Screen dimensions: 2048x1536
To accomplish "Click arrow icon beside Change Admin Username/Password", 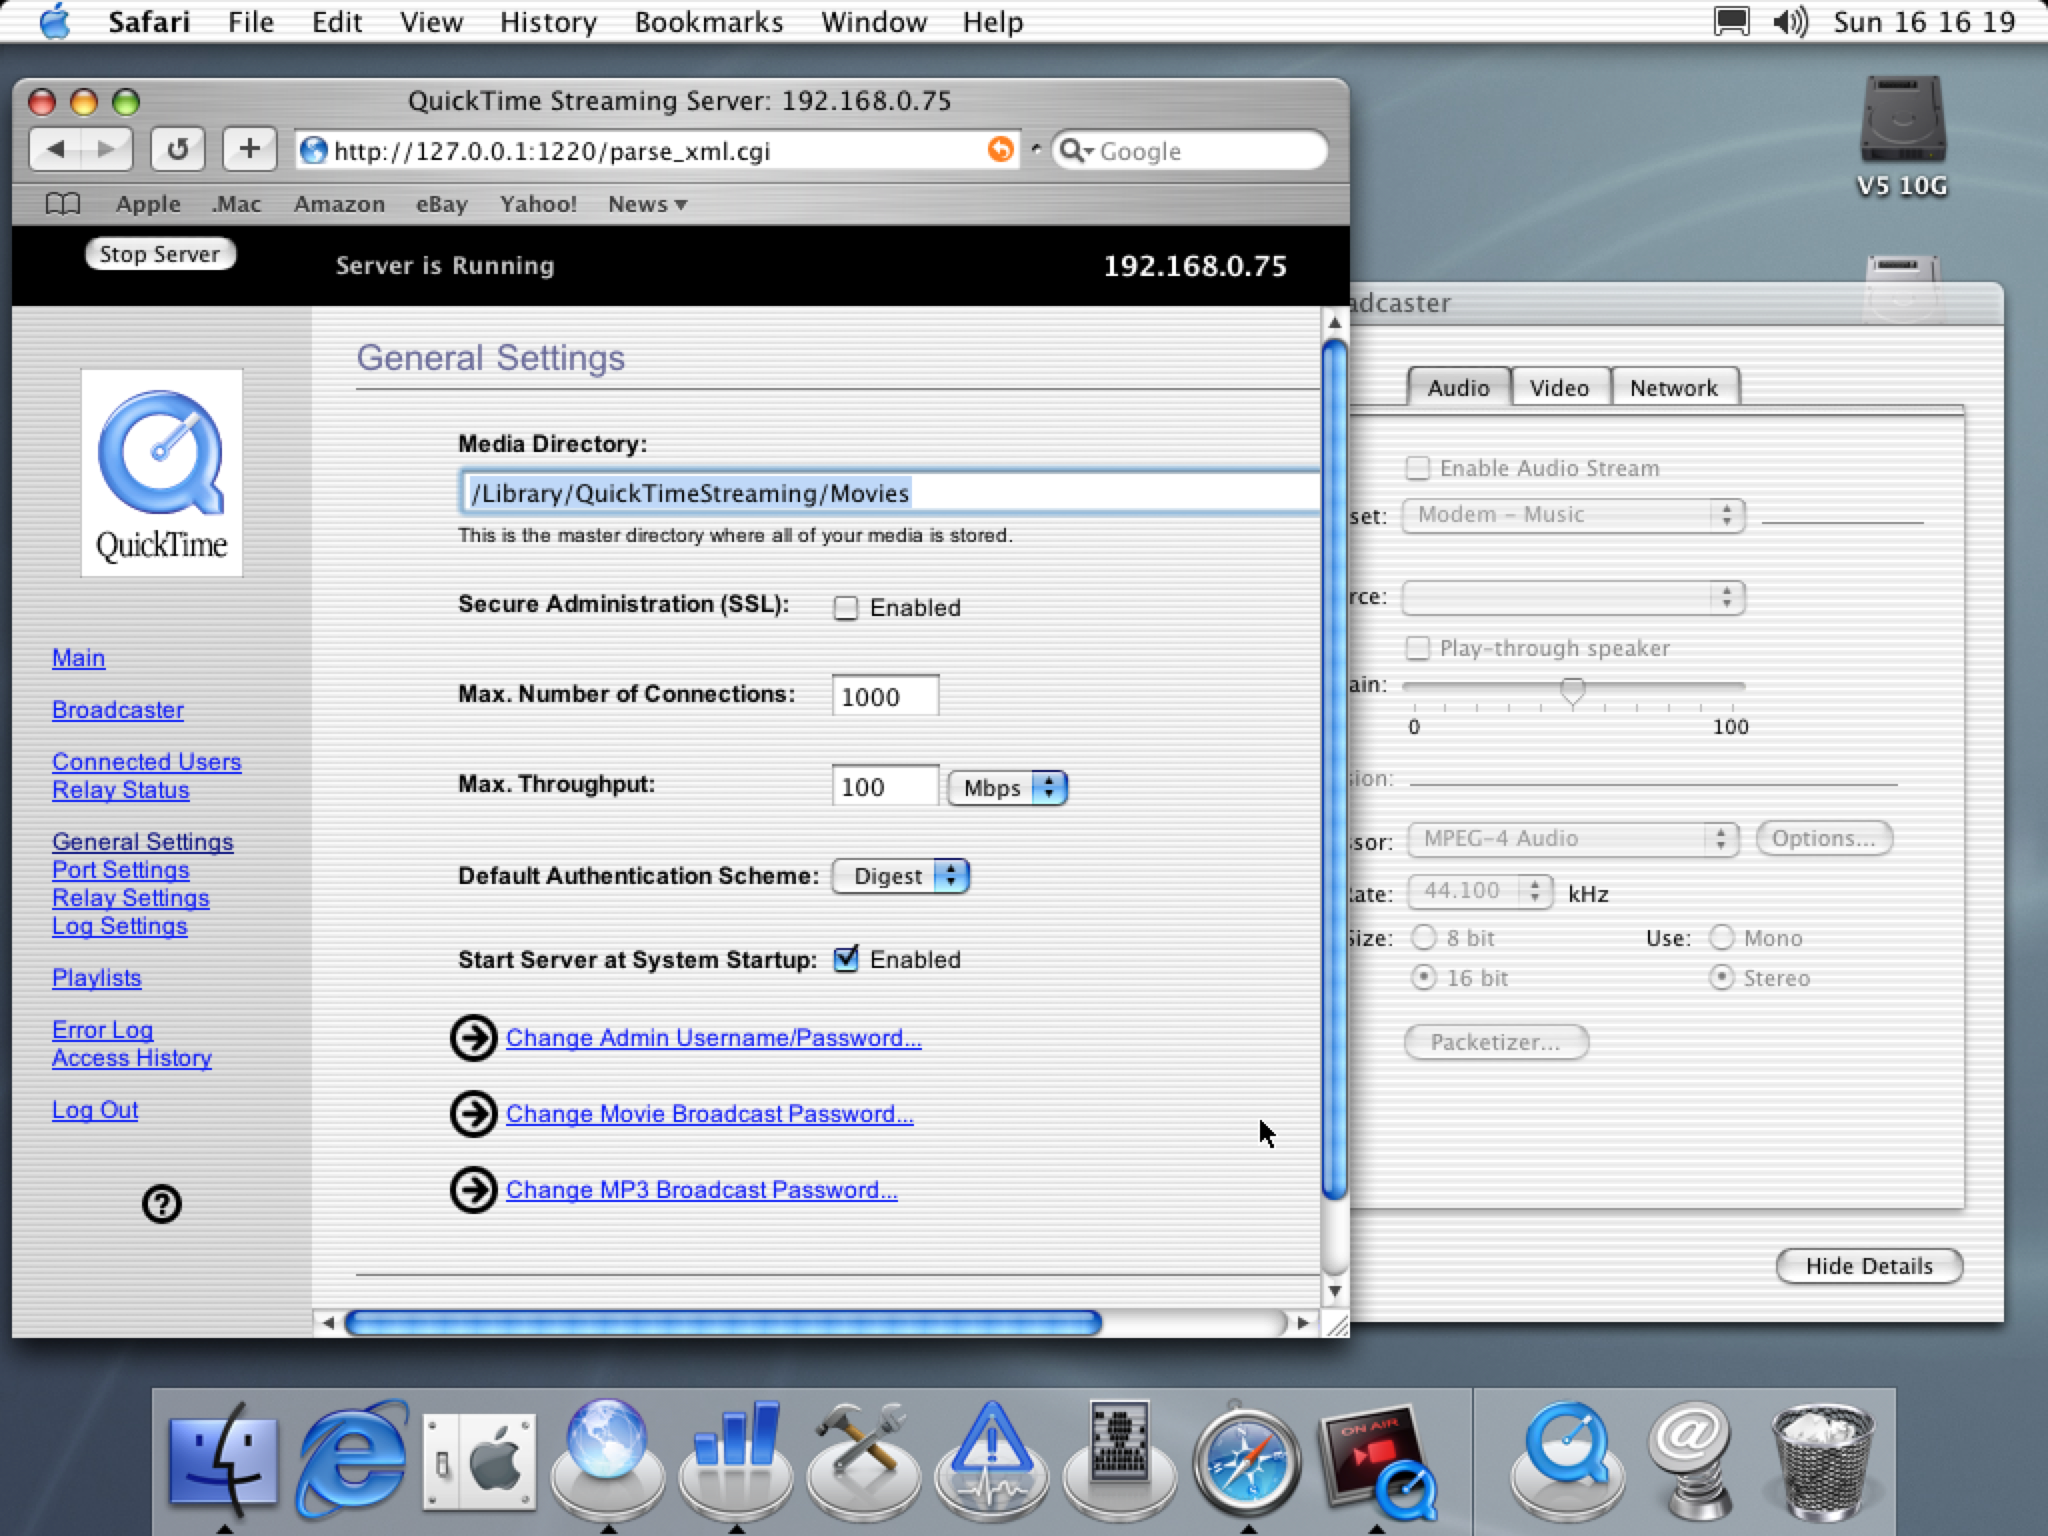I will (x=473, y=1038).
